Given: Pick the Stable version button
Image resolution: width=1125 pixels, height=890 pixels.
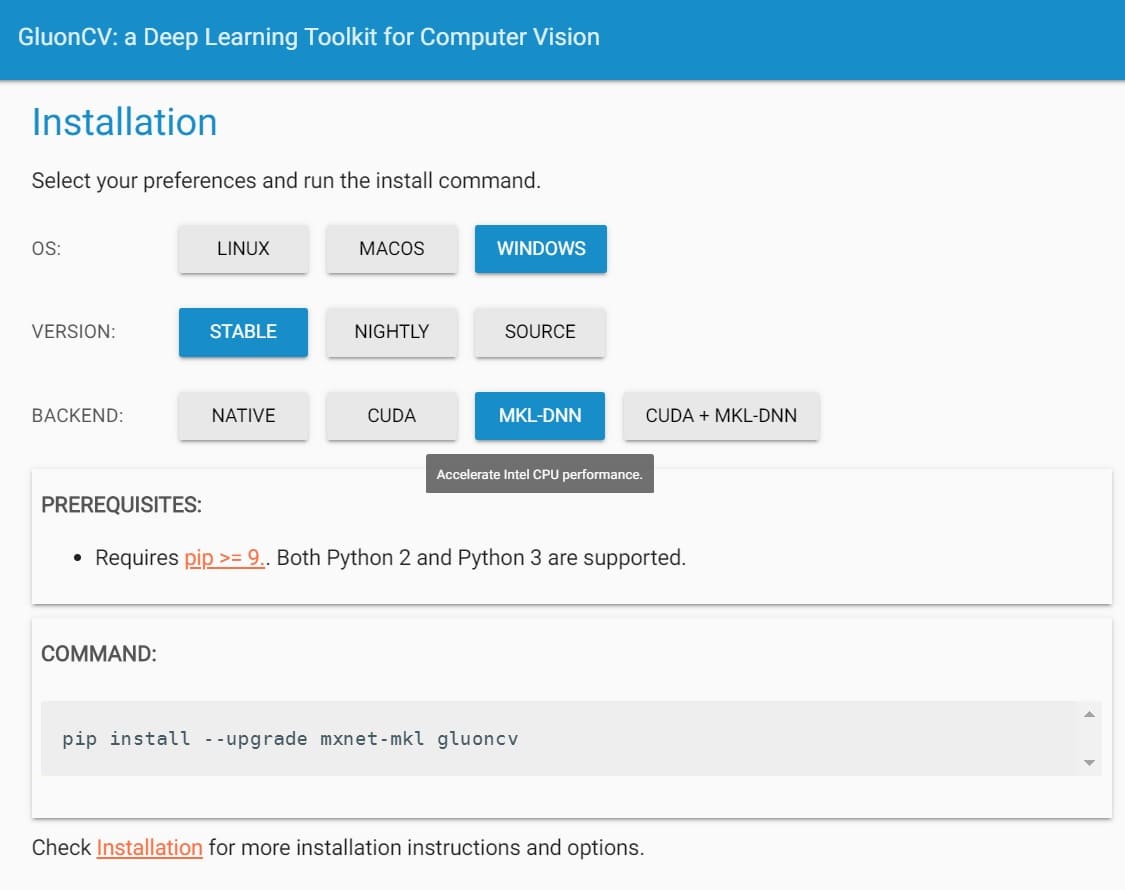Looking at the screenshot, I should 243,332.
